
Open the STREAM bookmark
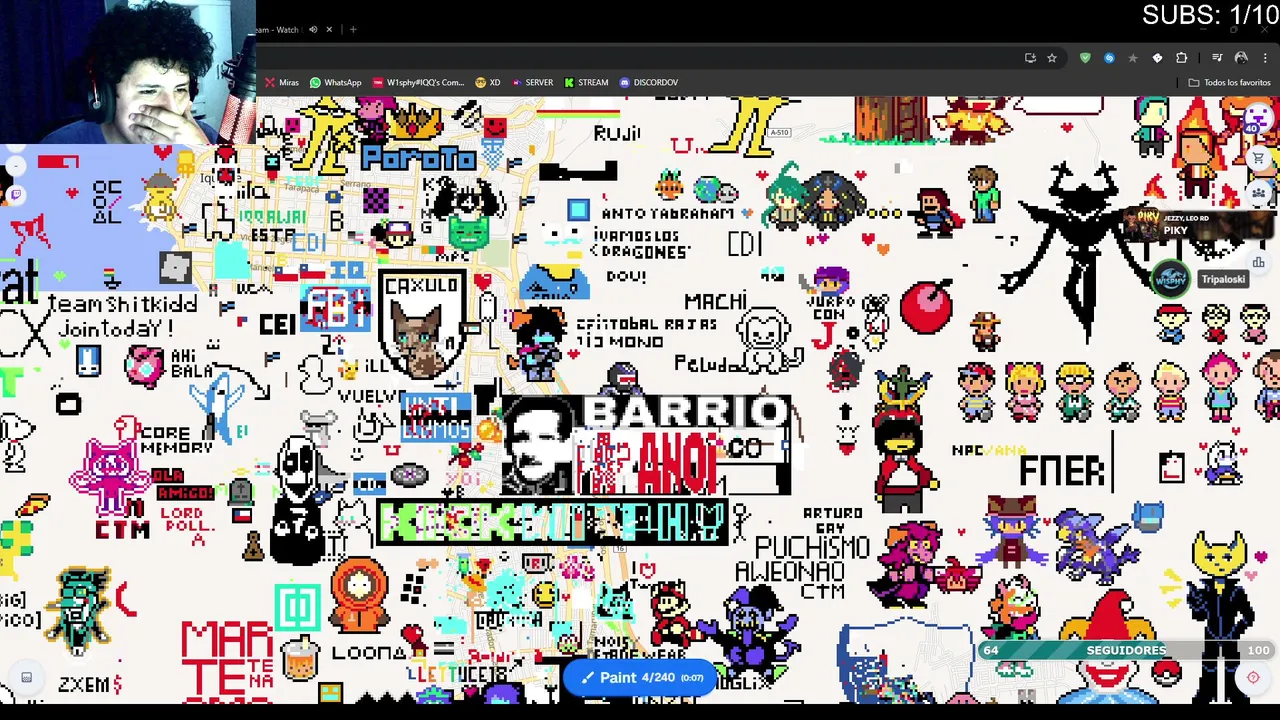pyautogui.click(x=586, y=82)
